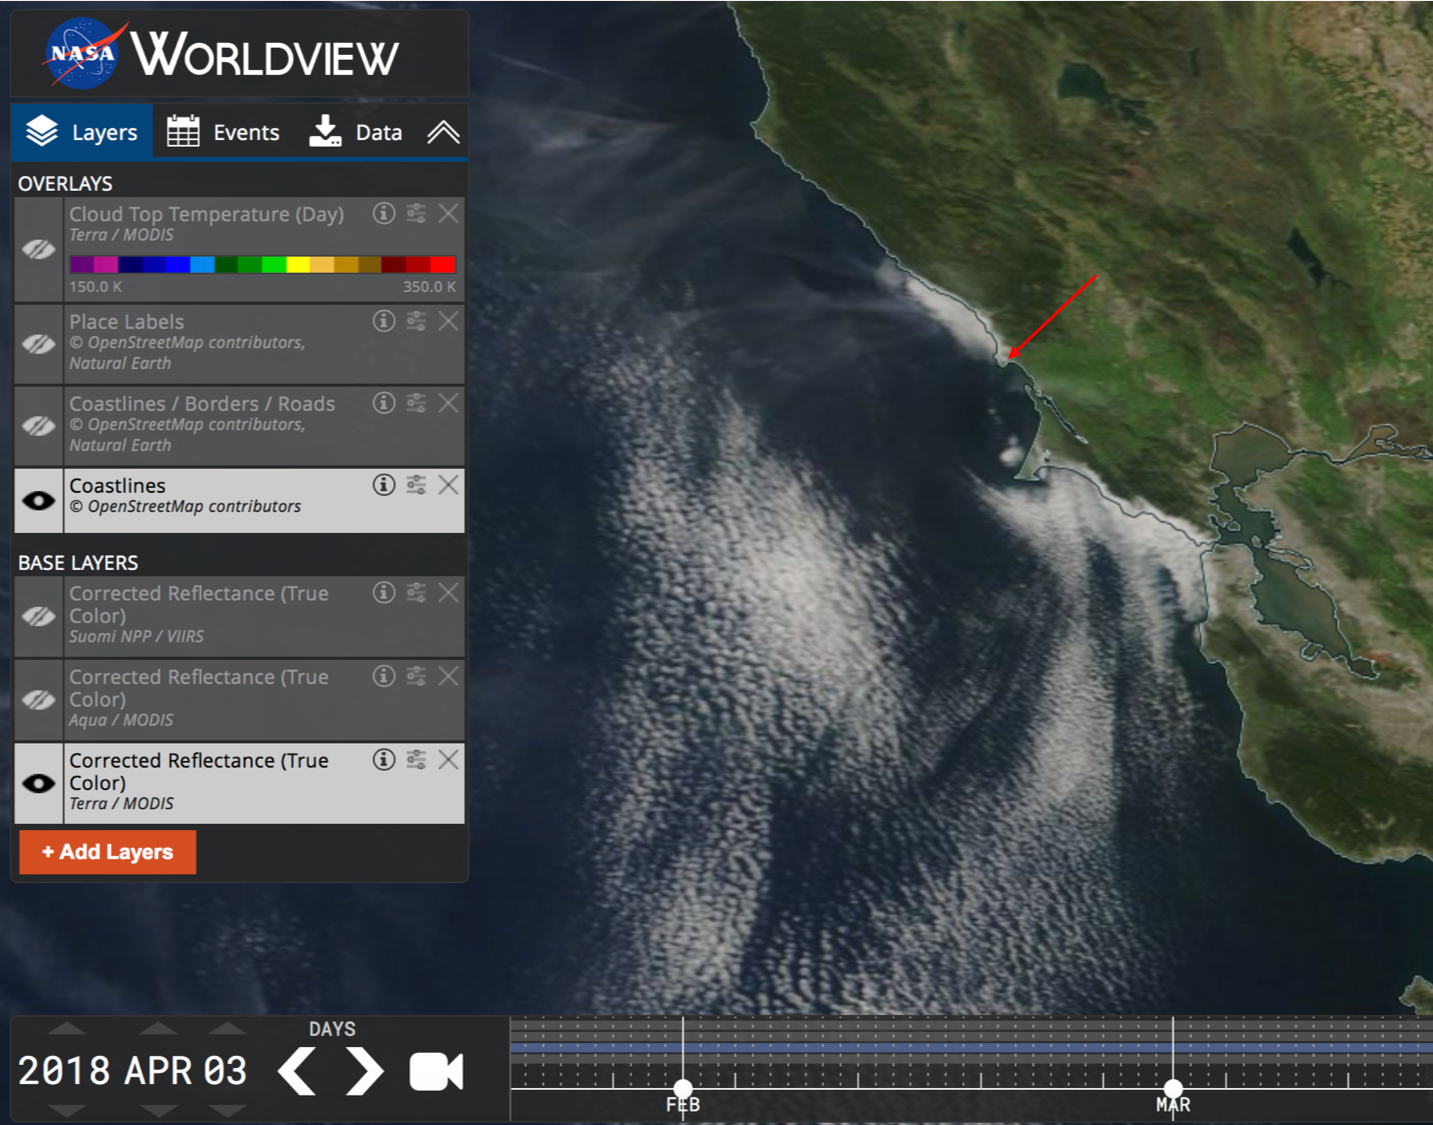Open options for Terra / MODIS layer

[x=416, y=760]
